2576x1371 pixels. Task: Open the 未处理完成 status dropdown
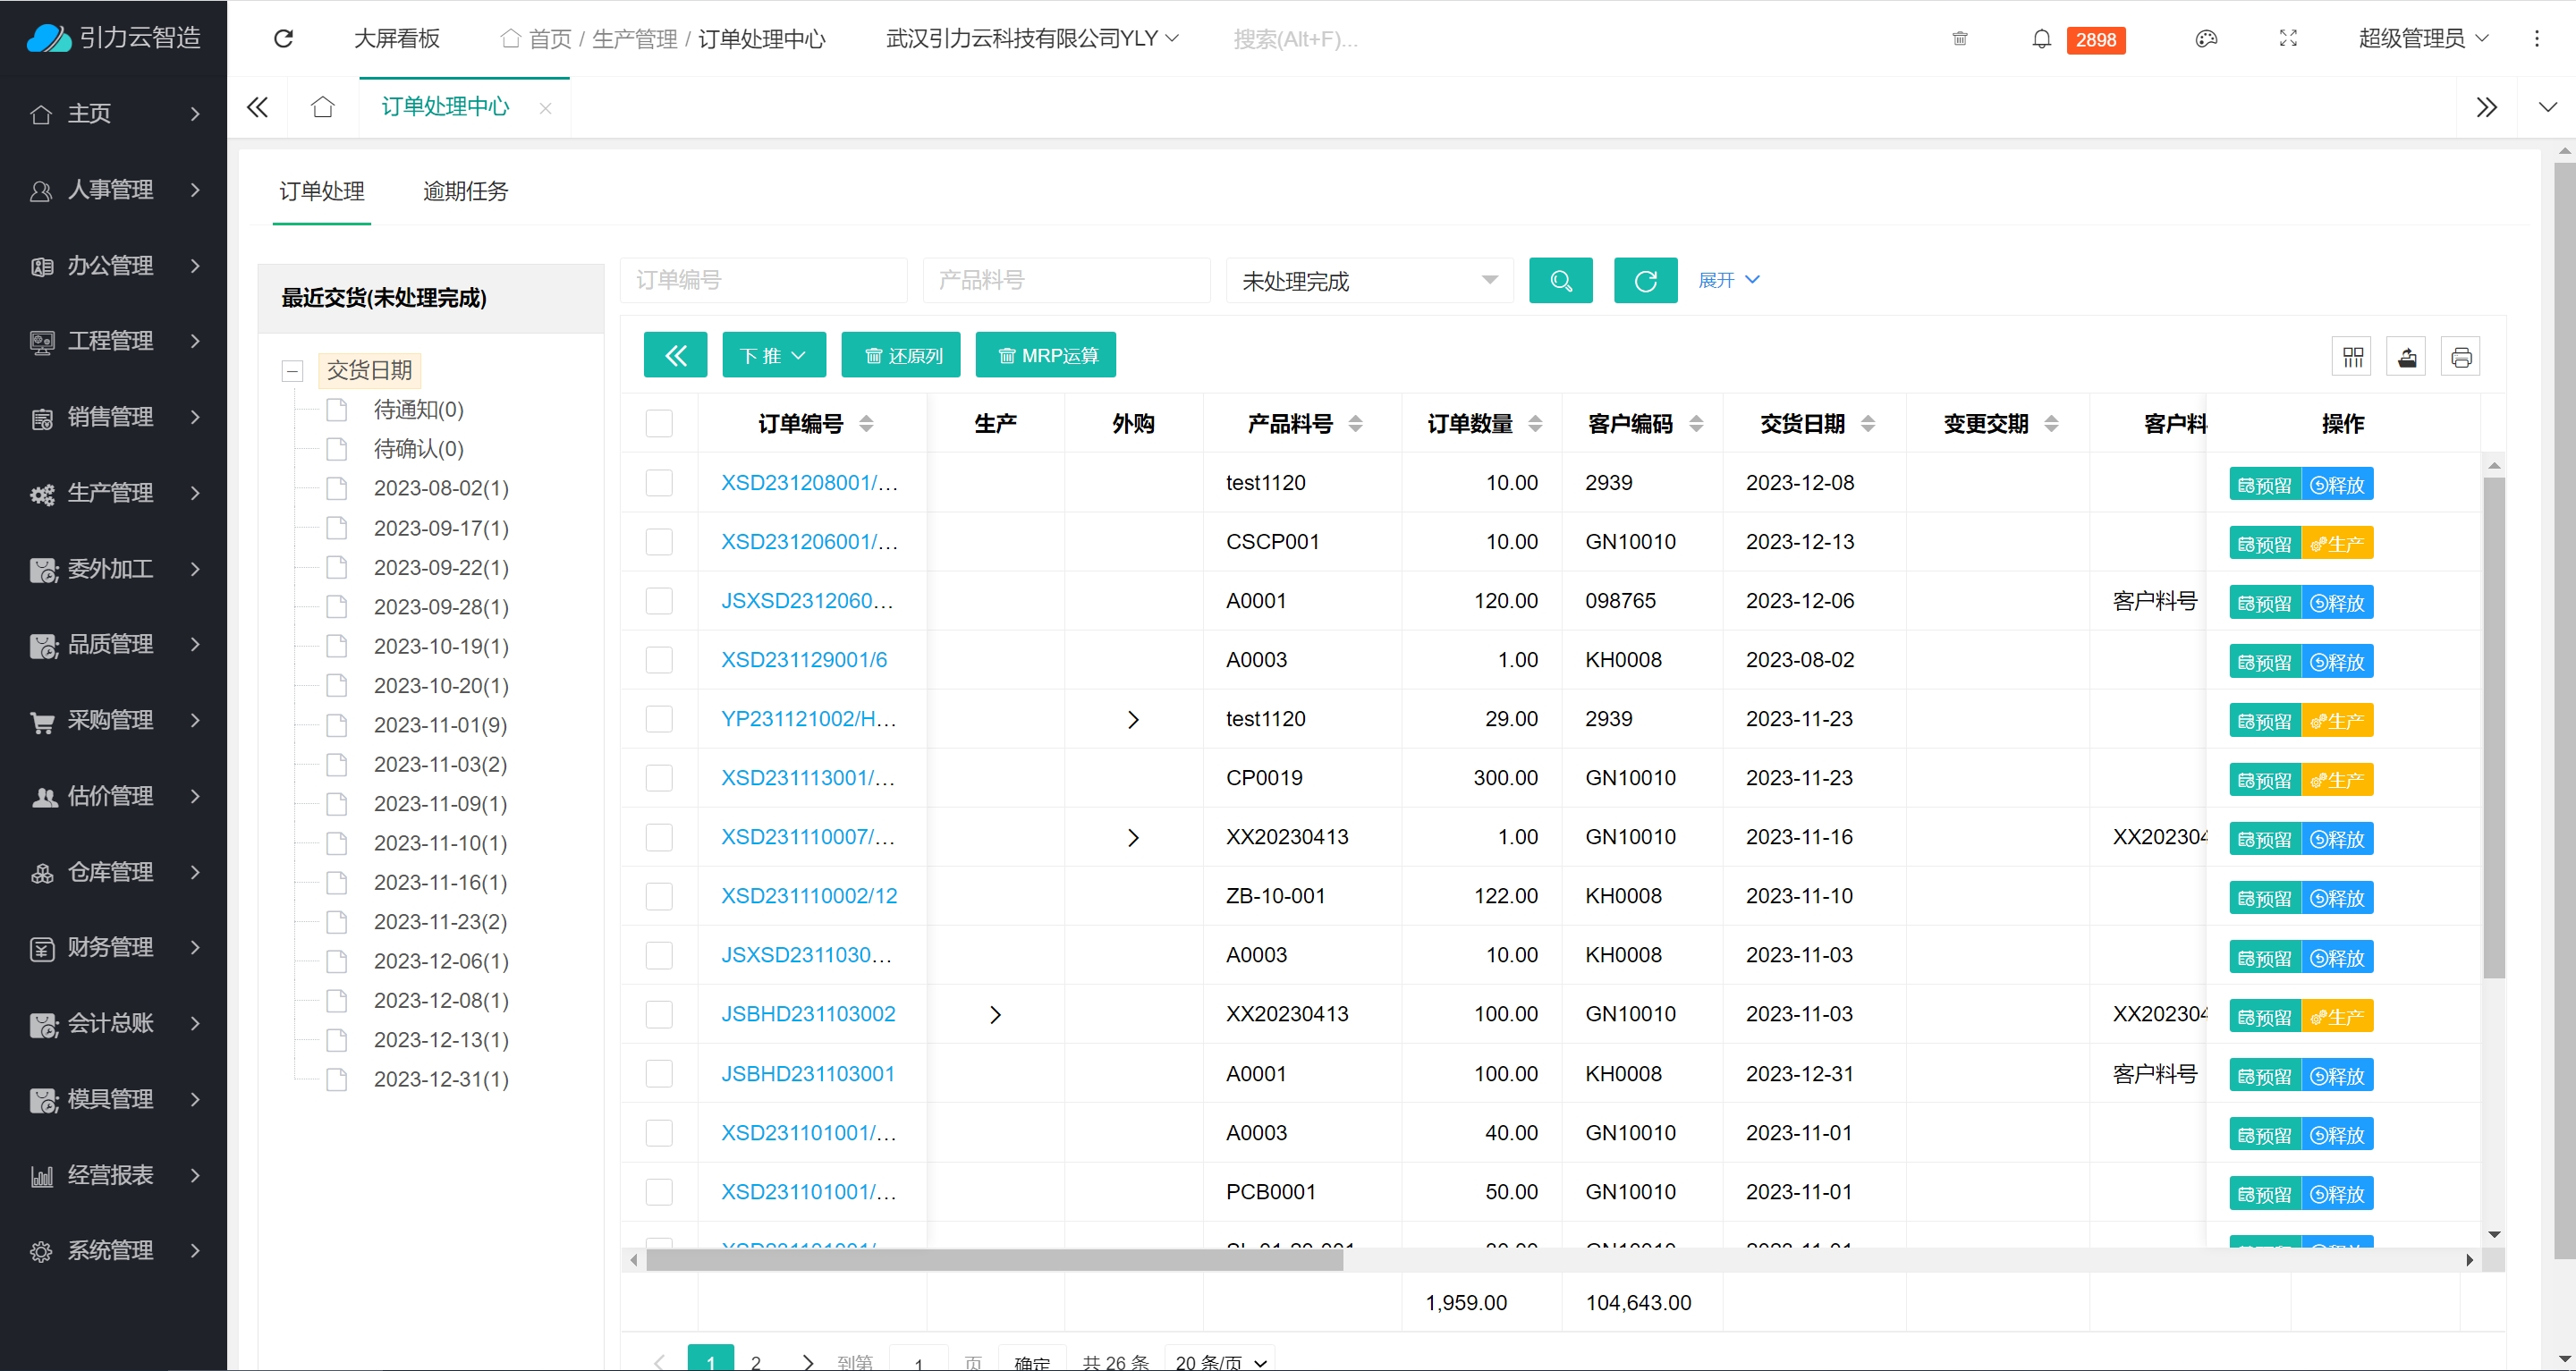coord(1368,280)
